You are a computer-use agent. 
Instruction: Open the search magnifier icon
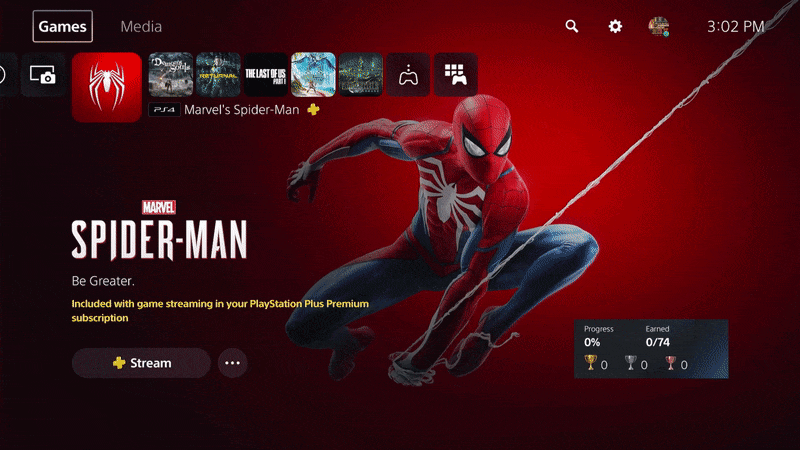[571, 26]
